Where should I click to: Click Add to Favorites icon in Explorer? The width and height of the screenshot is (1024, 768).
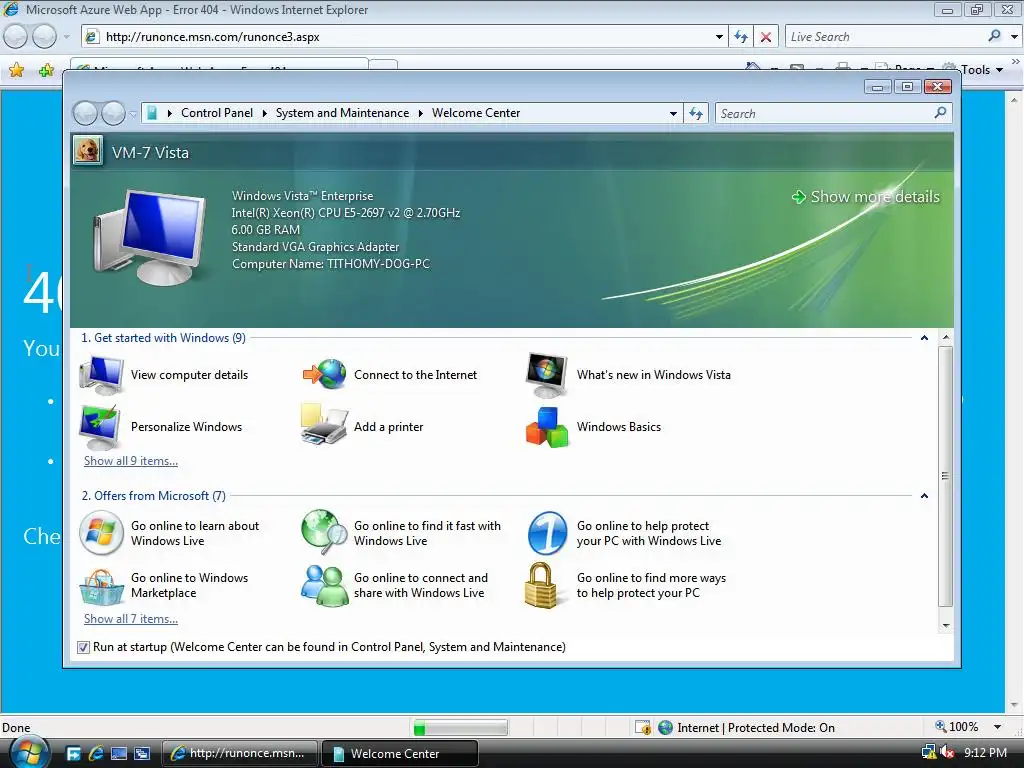(x=46, y=70)
